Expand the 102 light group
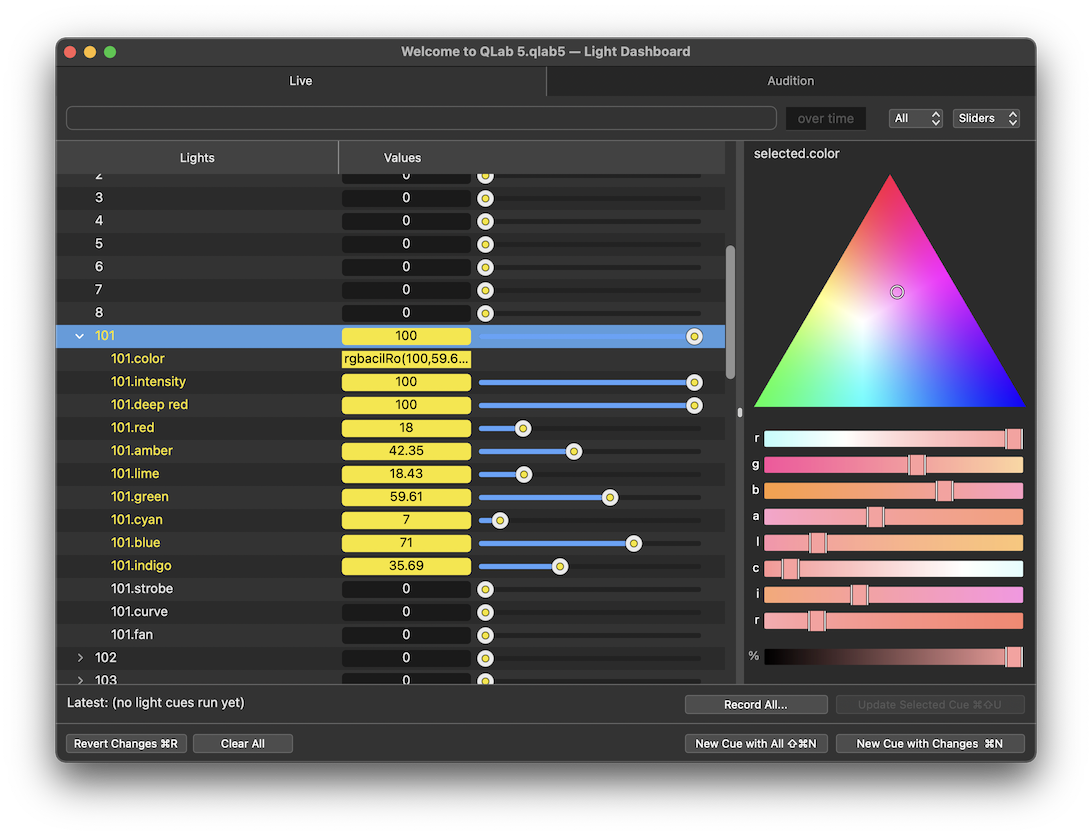 pos(80,658)
